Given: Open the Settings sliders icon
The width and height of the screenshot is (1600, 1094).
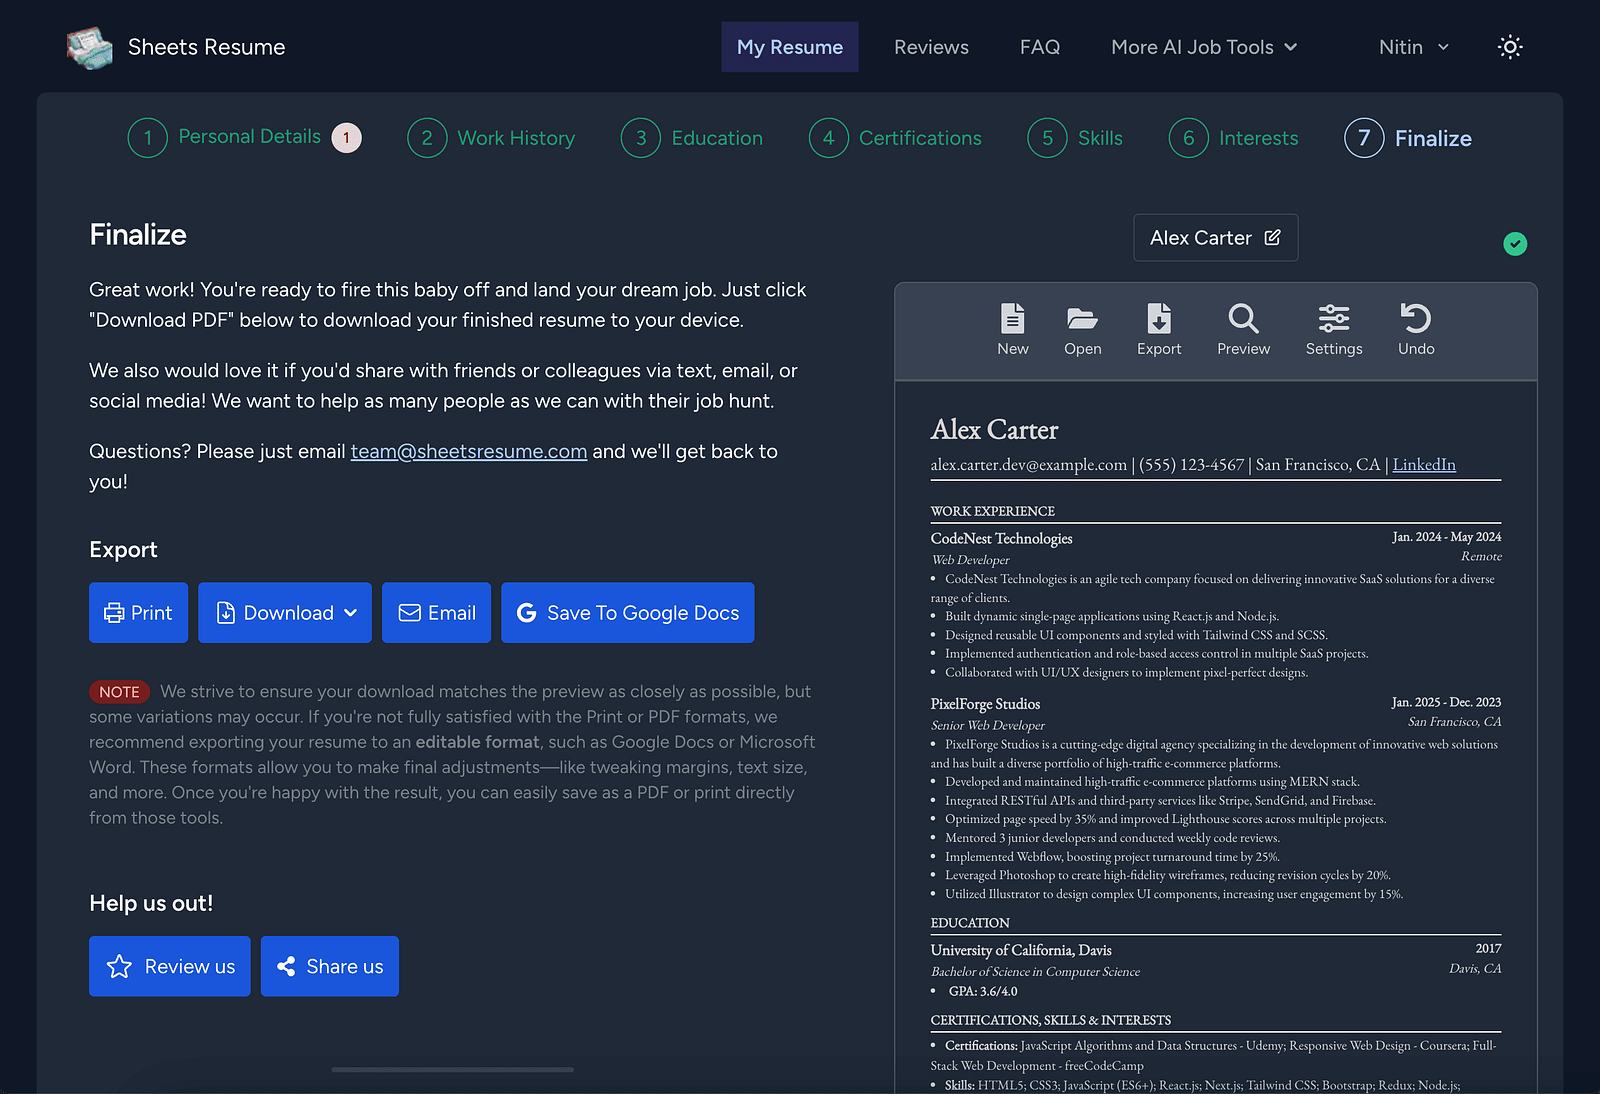Looking at the screenshot, I should click(x=1334, y=318).
